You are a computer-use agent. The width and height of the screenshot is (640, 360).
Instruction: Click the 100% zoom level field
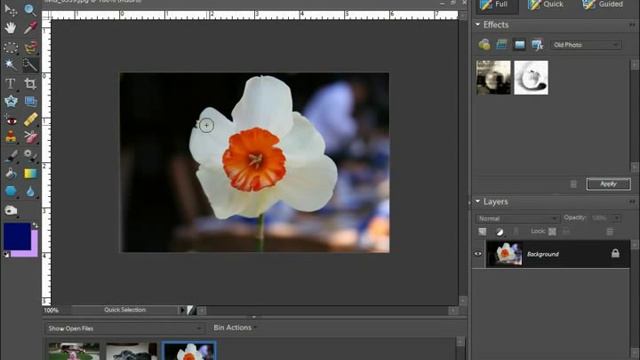[x=52, y=310]
